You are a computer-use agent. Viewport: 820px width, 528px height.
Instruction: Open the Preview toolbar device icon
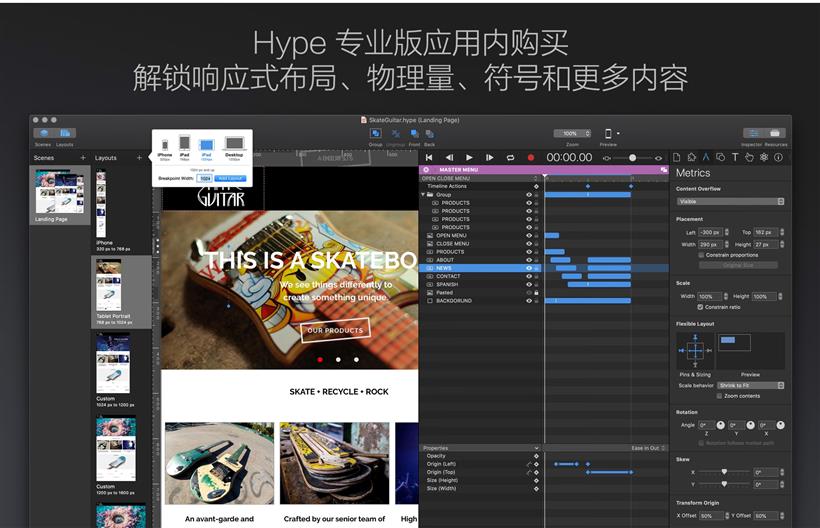(608, 133)
